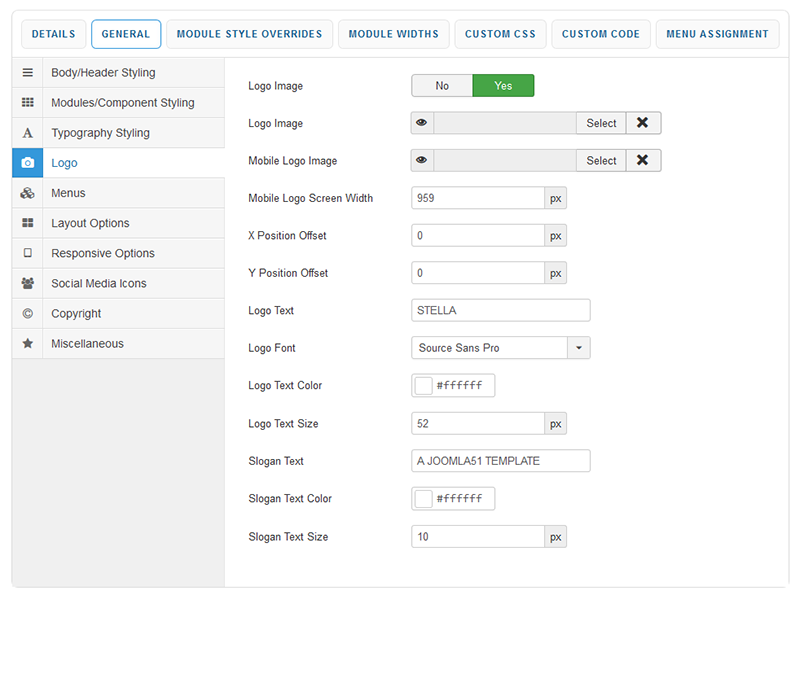Click the Copyright symbol icon in sidebar

tap(27, 313)
